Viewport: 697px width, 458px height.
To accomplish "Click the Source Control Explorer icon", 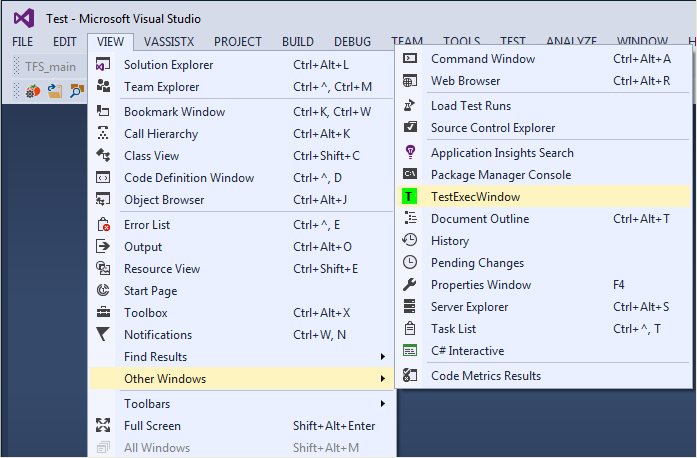I will pyautogui.click(x=410, y=127).
